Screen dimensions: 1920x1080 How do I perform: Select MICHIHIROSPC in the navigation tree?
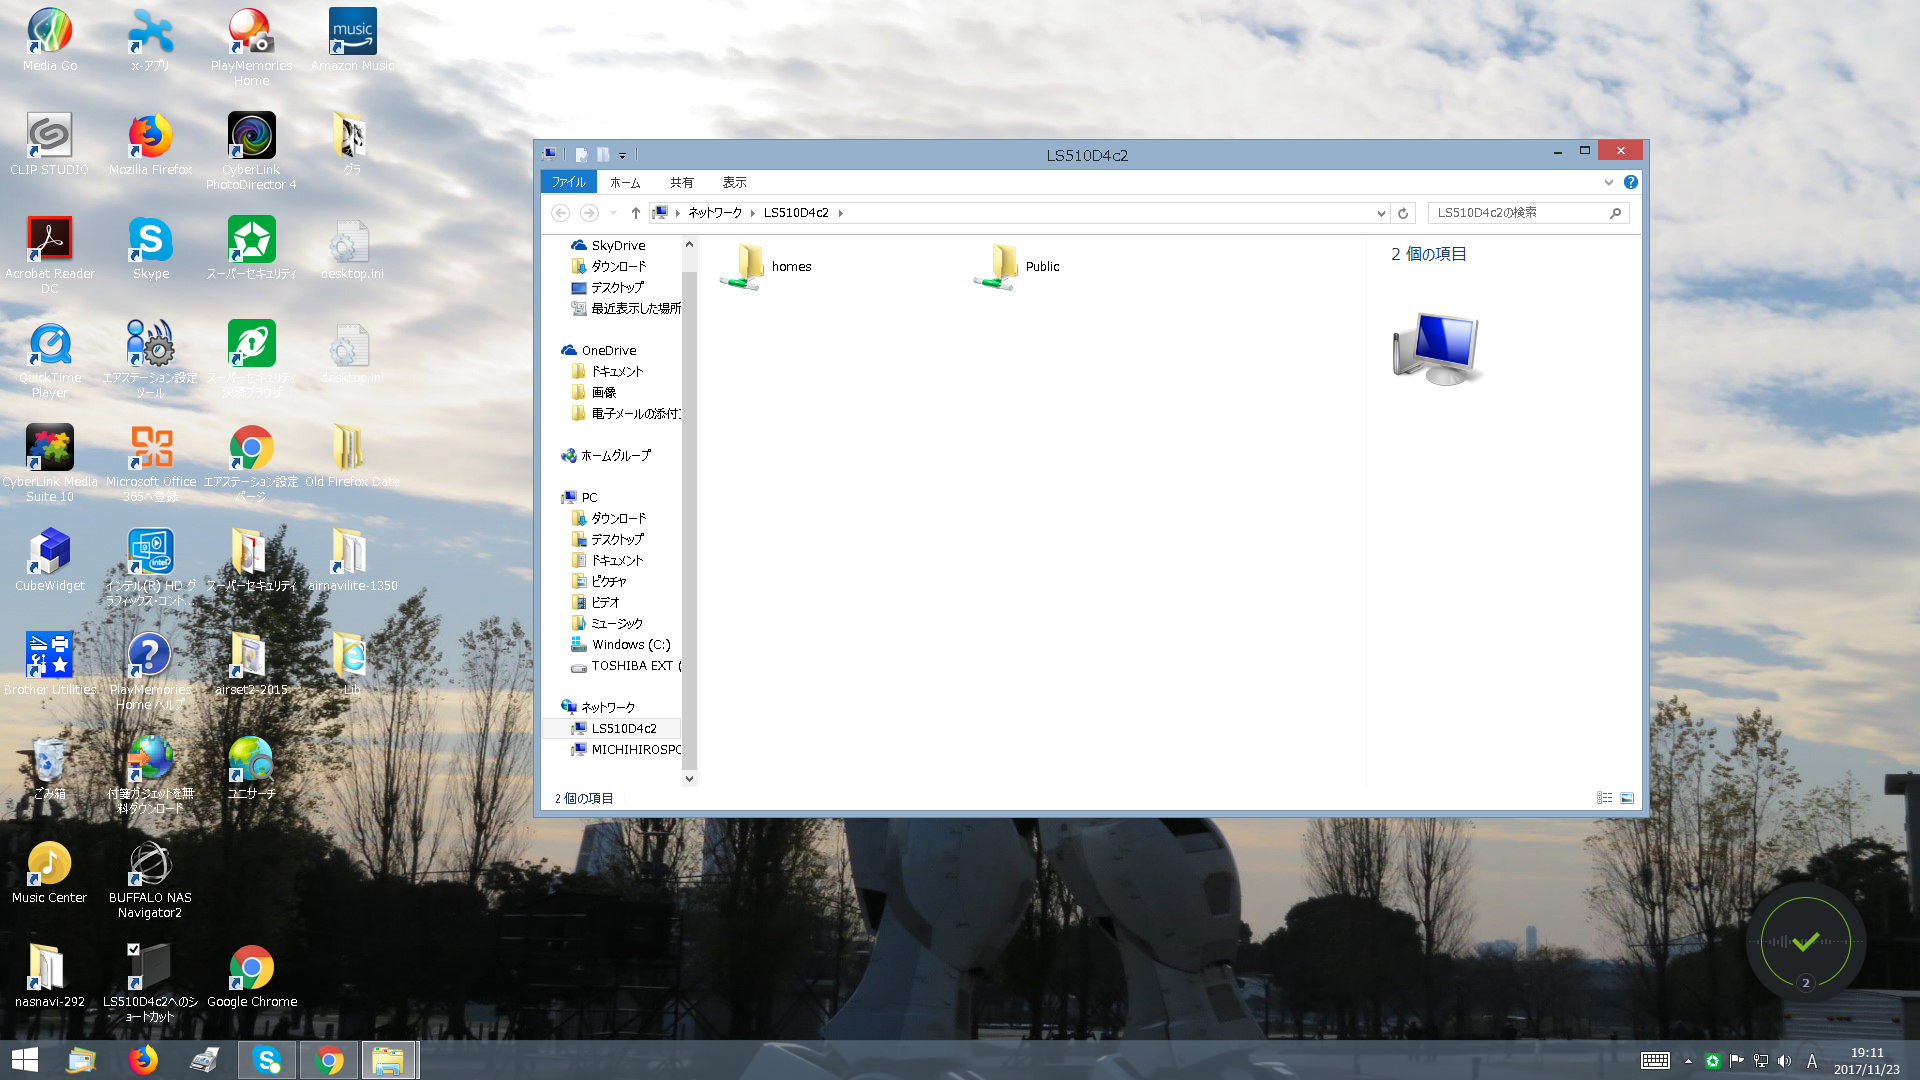pyautogui.click(x=635, y=749)
